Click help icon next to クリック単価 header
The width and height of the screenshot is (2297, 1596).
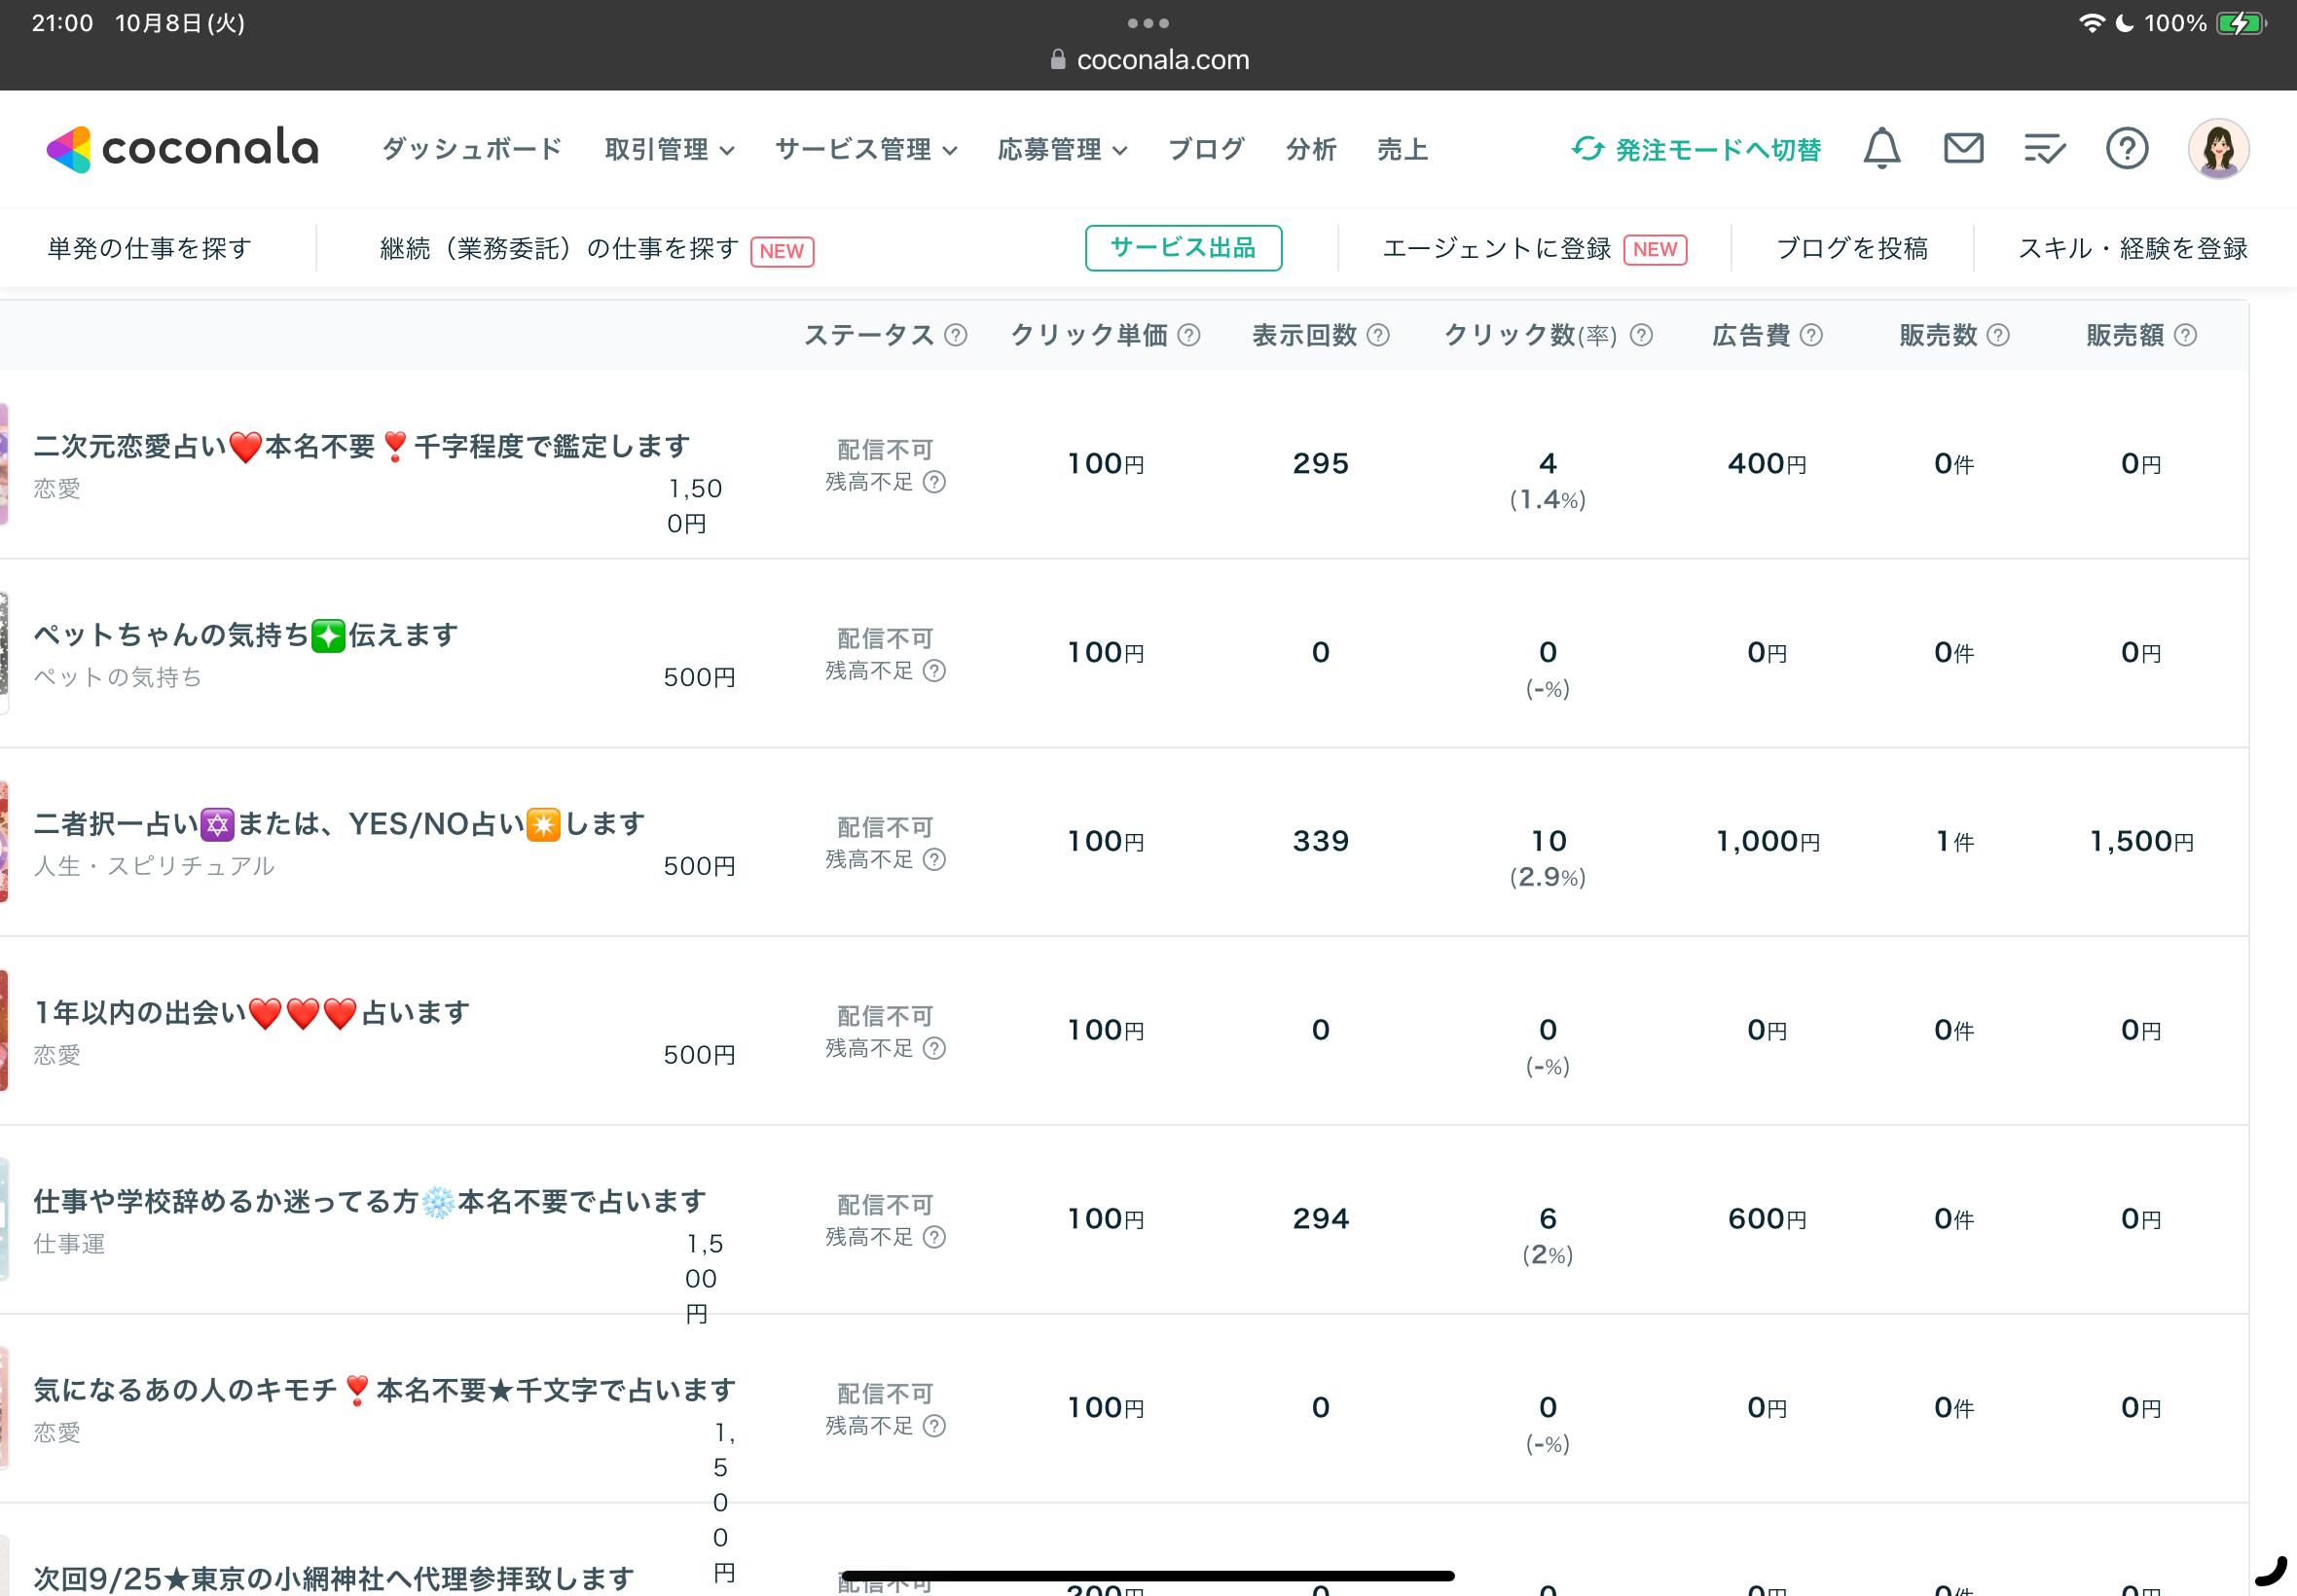[x=1189, y=335]
